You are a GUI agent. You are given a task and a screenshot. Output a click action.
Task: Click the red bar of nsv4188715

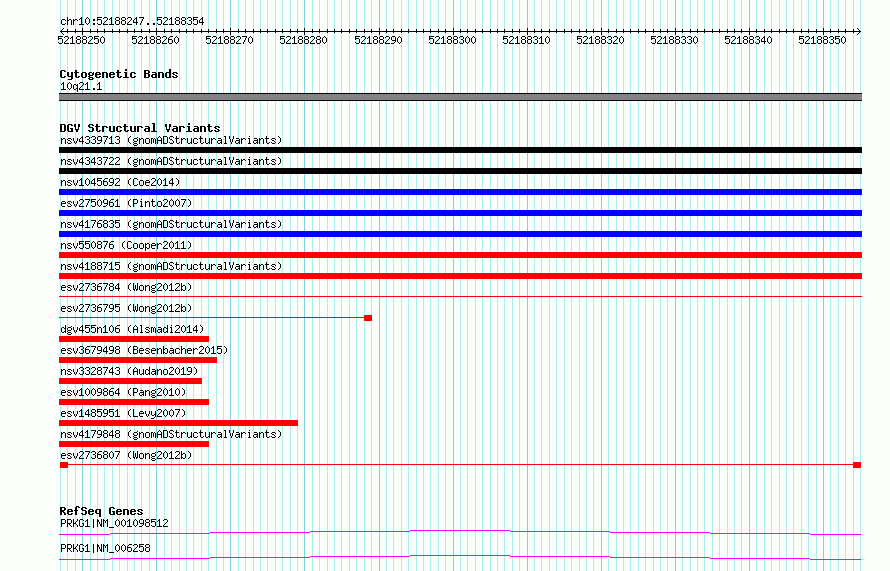tap(460, 276)
